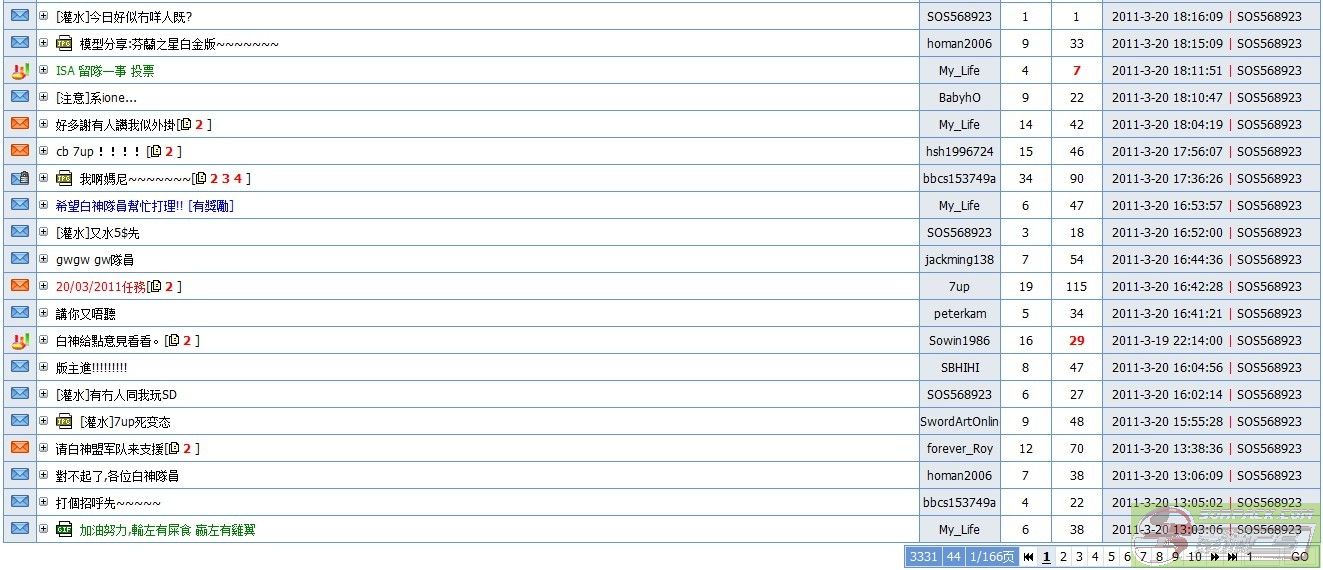Go to page 10 in pagination
The width and height of the screenshot is (1323, 570).
(x=1194, y=557)
